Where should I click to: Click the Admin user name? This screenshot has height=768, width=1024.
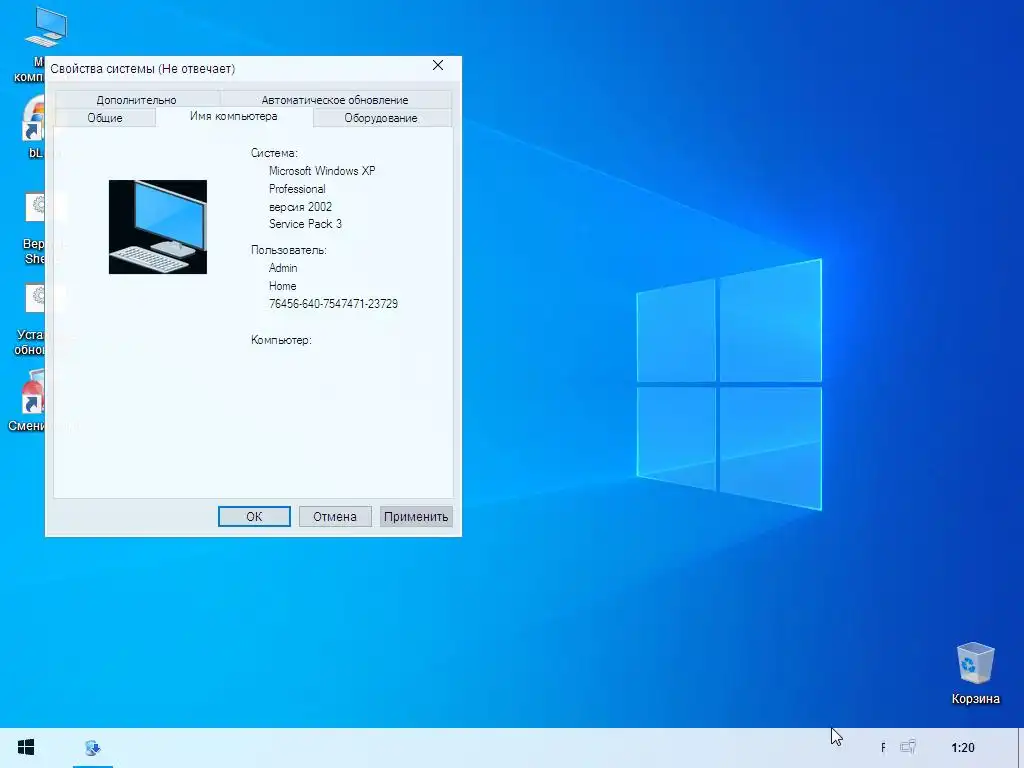(283, 268)
